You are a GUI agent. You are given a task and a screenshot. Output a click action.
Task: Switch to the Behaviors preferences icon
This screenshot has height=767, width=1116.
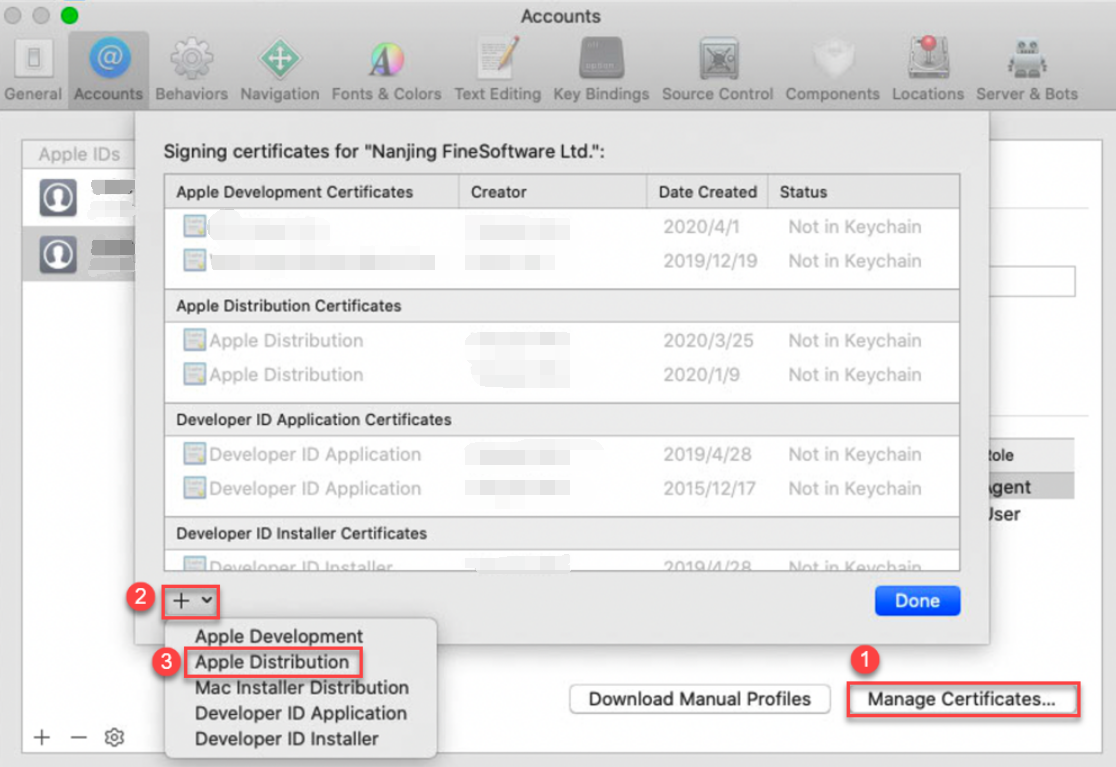point(191,65)
